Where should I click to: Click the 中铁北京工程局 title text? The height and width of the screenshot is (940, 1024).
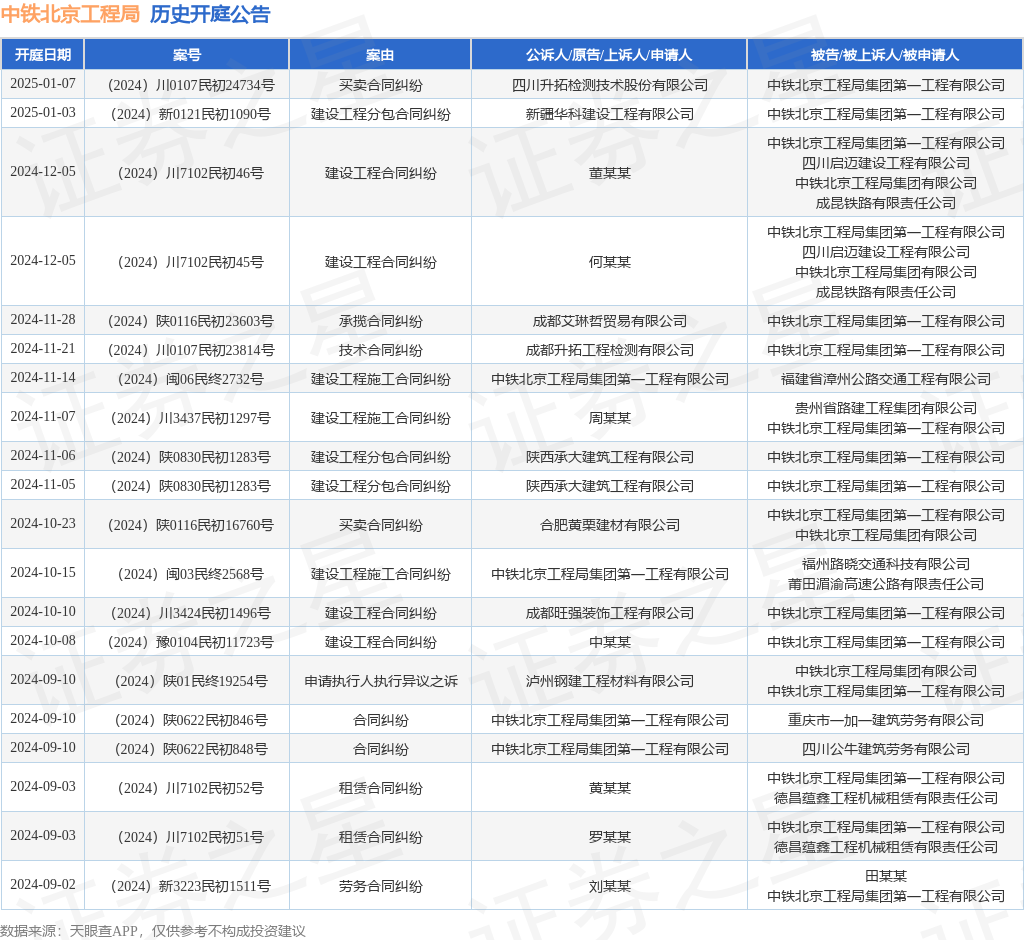click(71, 14)
